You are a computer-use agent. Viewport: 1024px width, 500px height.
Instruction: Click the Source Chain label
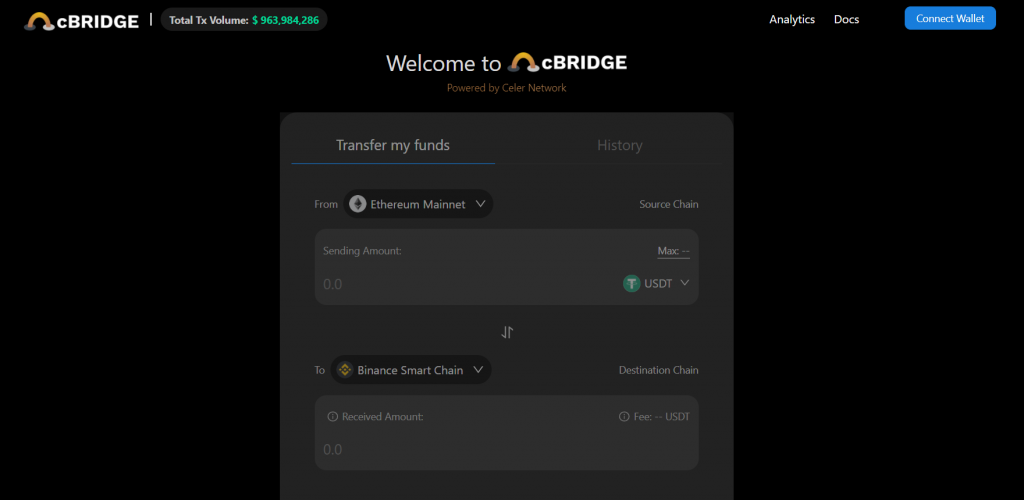tap(669, 204)
